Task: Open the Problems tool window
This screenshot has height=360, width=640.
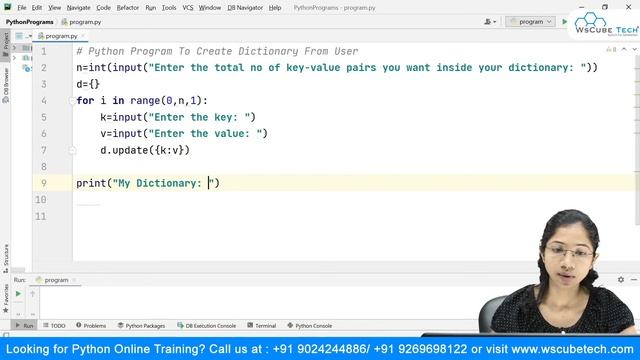Action: click(x=91, y=326)
